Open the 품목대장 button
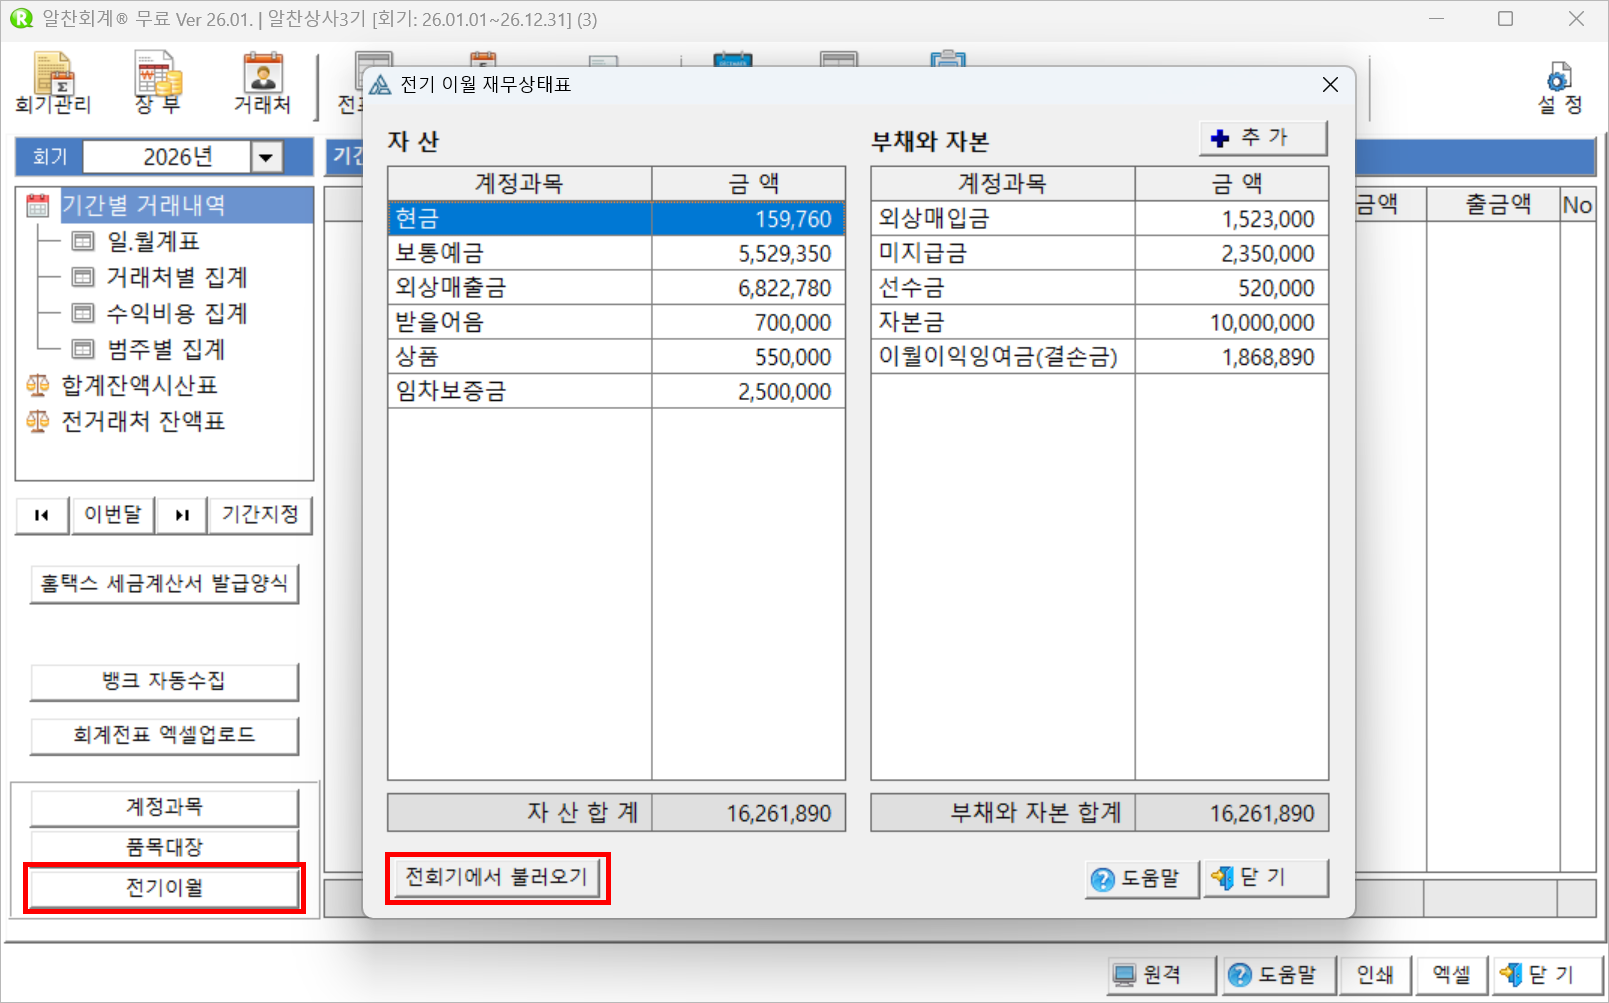This screenshot has height=1003, width=1609. pos(164,847)
